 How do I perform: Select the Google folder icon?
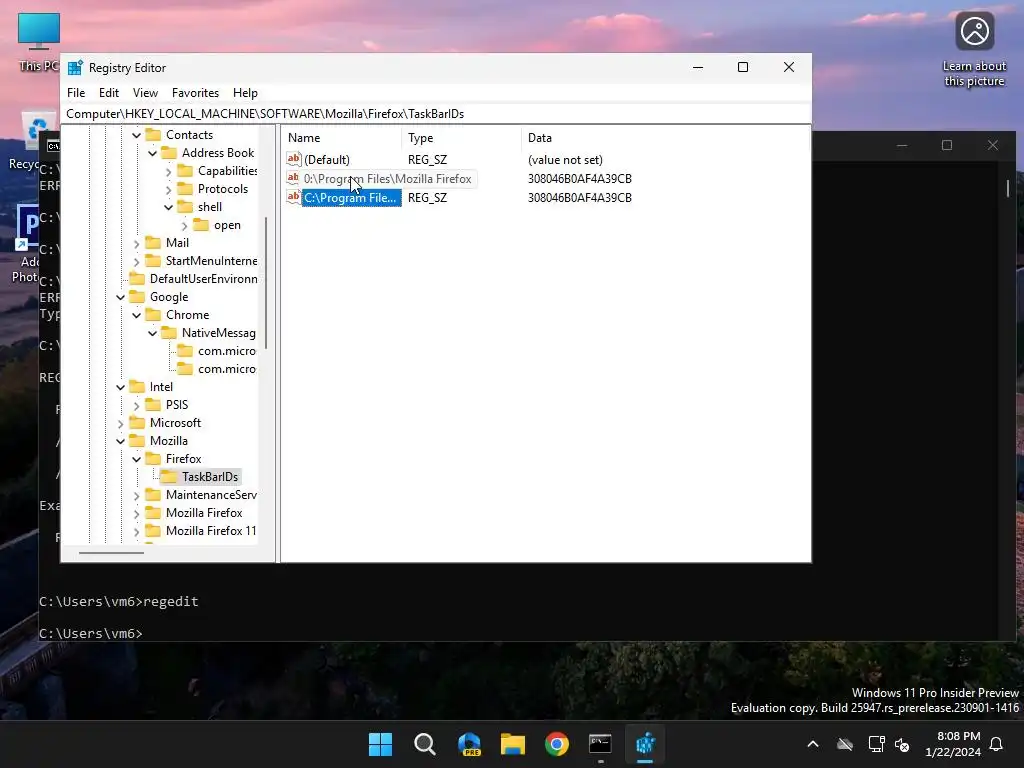click(137, 296)
